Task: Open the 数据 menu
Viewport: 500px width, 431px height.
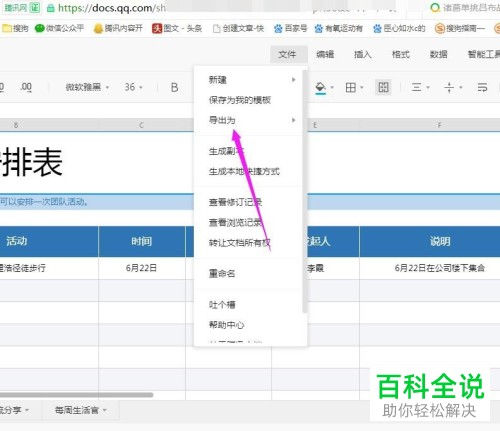Action: point(438,54)
